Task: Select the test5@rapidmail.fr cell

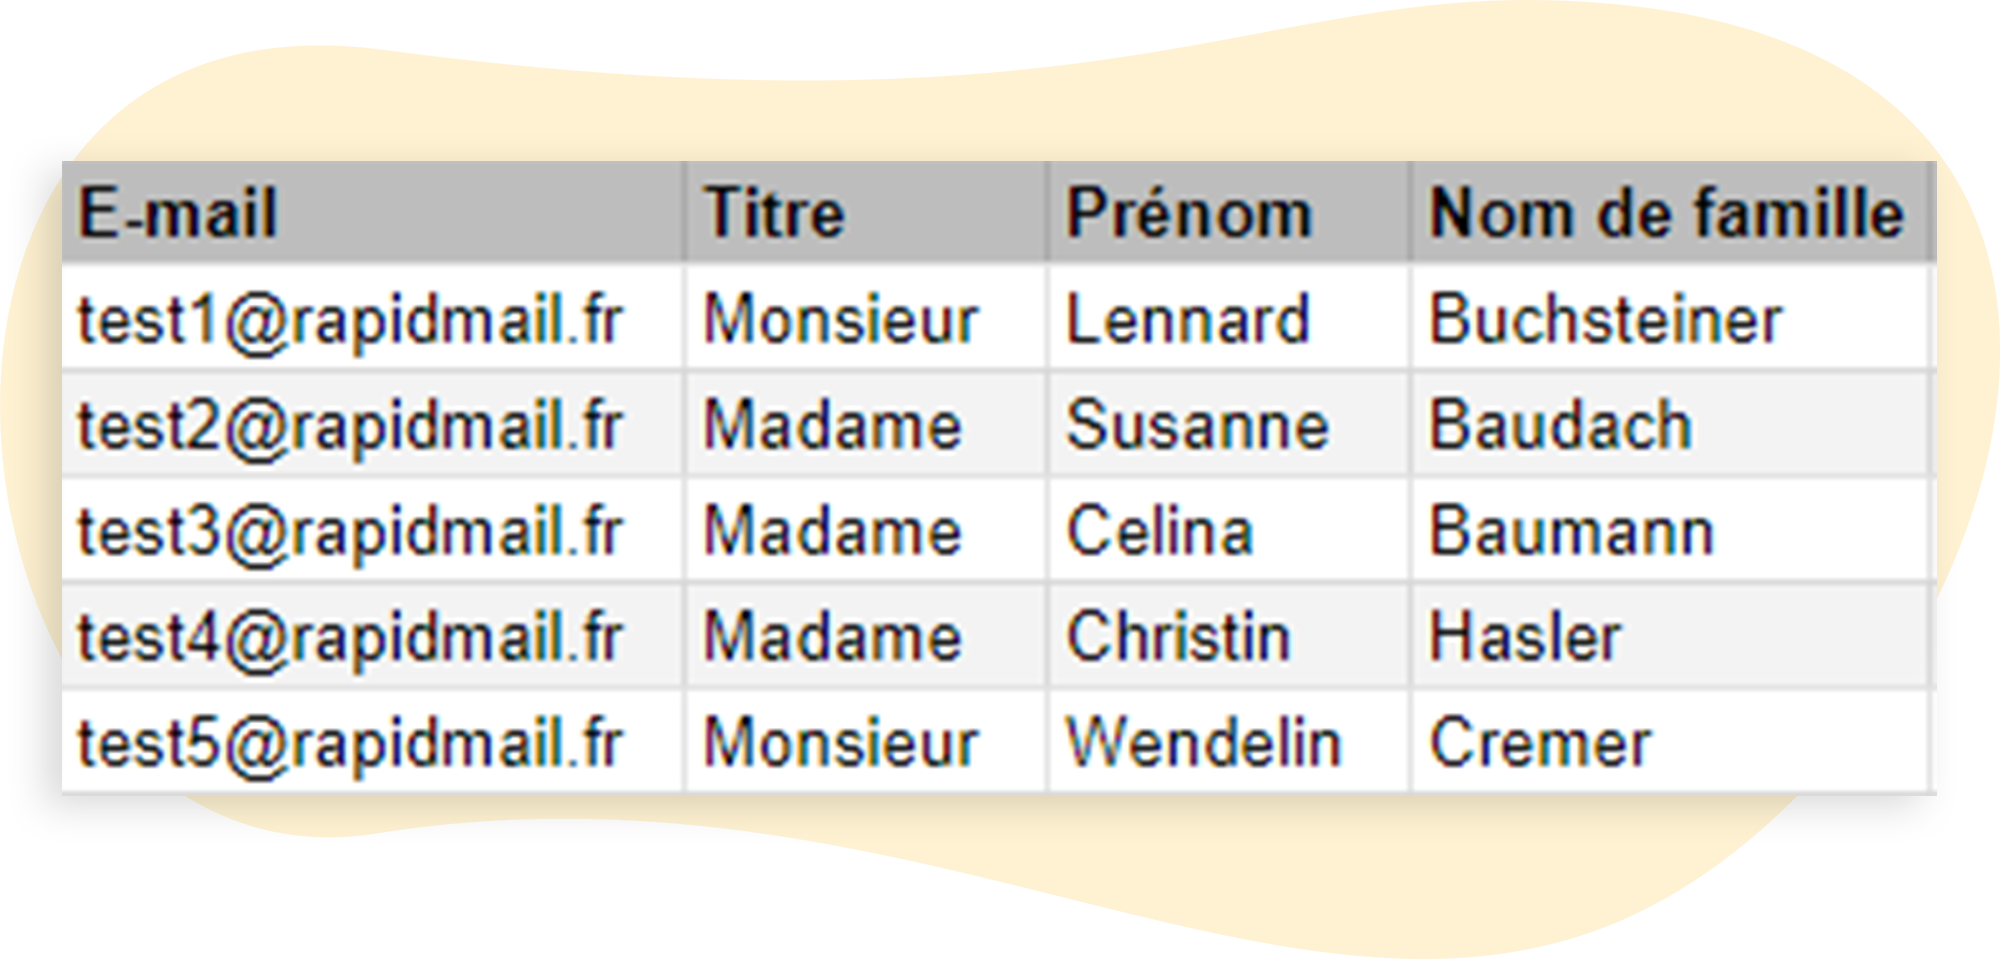Action: point(351,743)
